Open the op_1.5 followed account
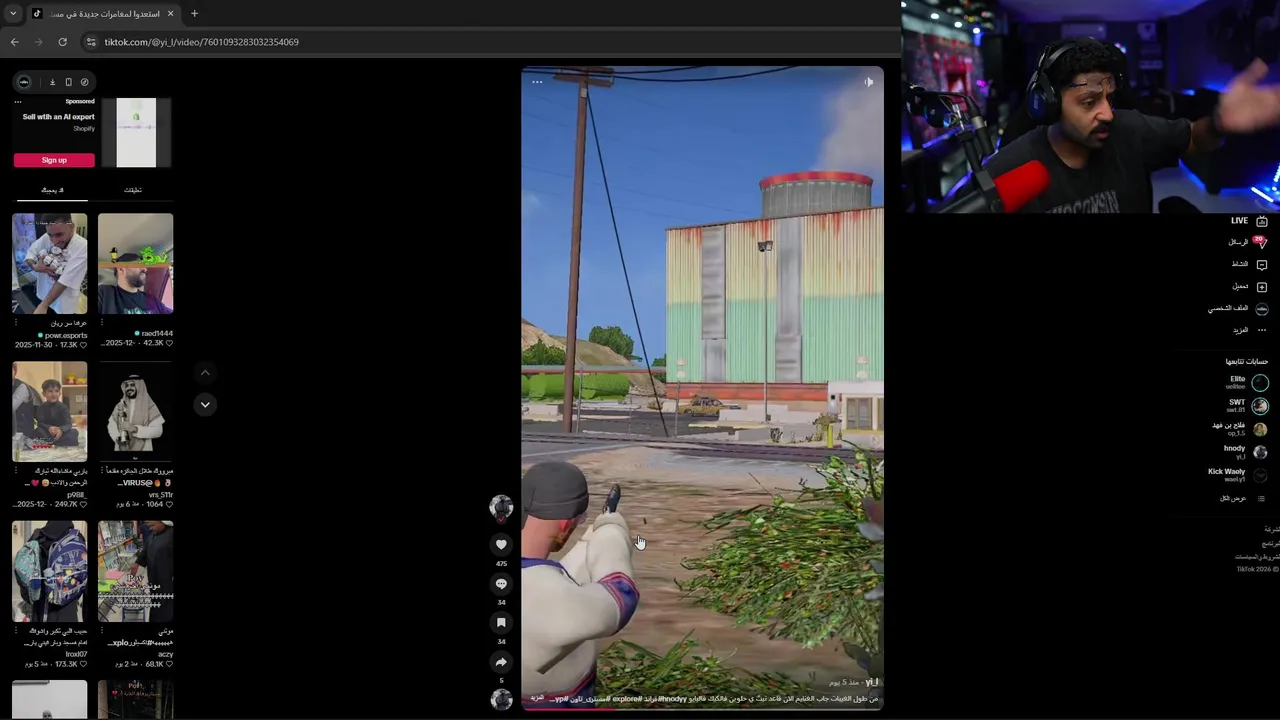 1240,428
